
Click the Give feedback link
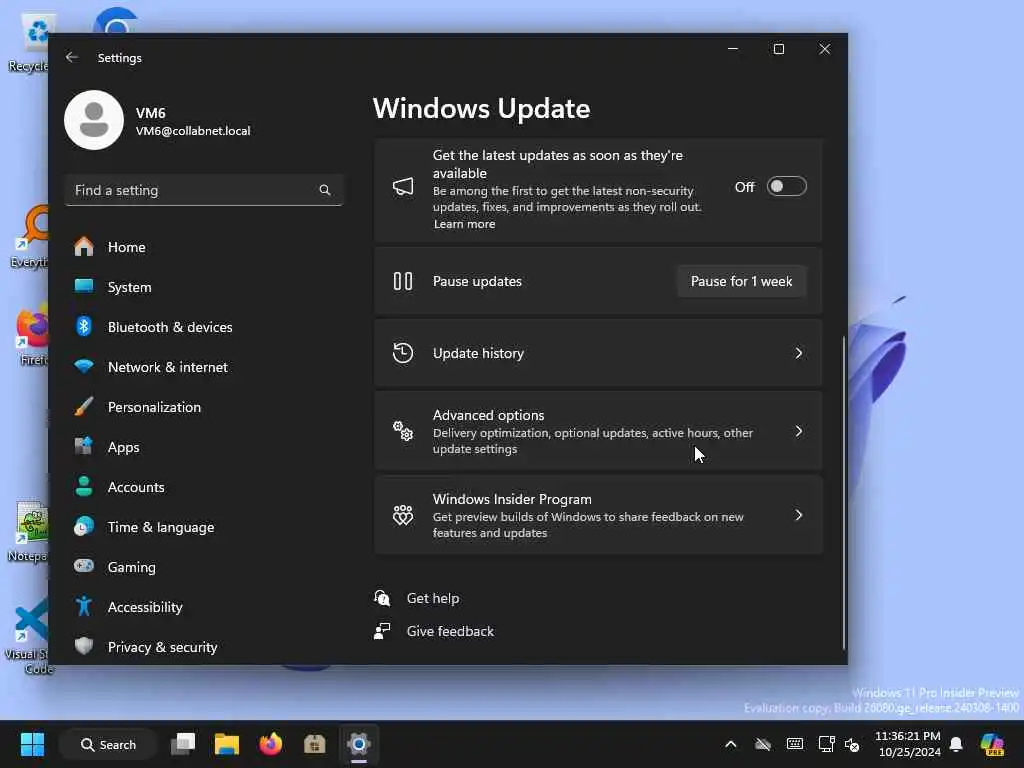click(x=450, y=631)
